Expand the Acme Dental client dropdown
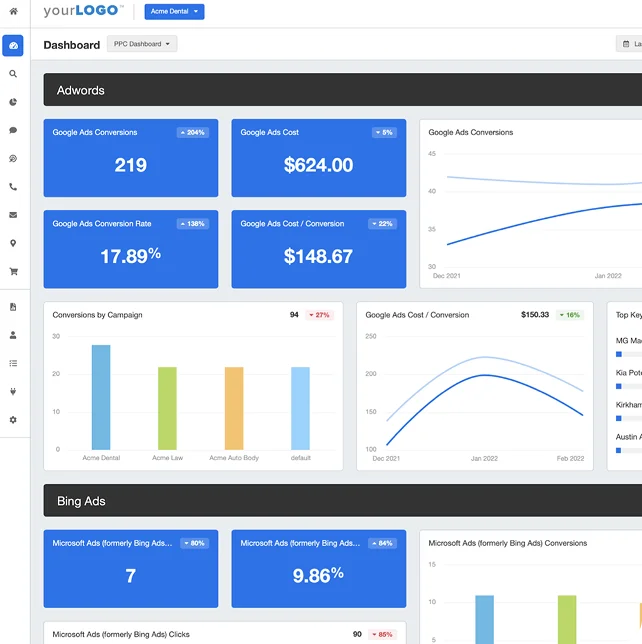This screenshot has height=644, width=642. (x=174, y=12)
